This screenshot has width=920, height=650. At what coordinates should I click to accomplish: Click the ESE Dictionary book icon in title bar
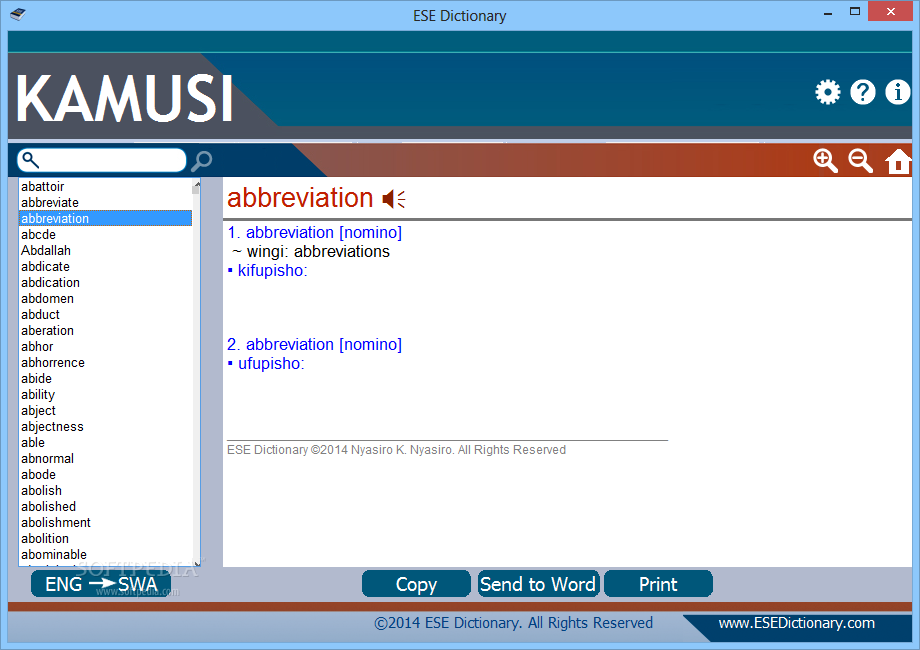(x=18, y=14)
